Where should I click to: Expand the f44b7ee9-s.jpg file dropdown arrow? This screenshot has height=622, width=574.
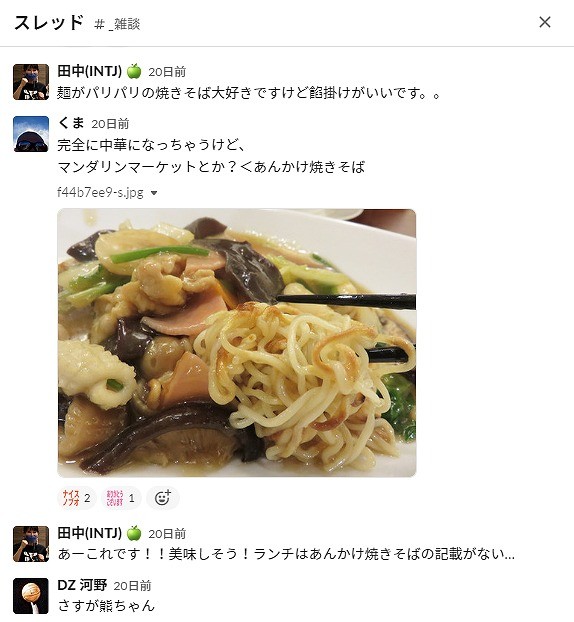click(x=154, y=193)
